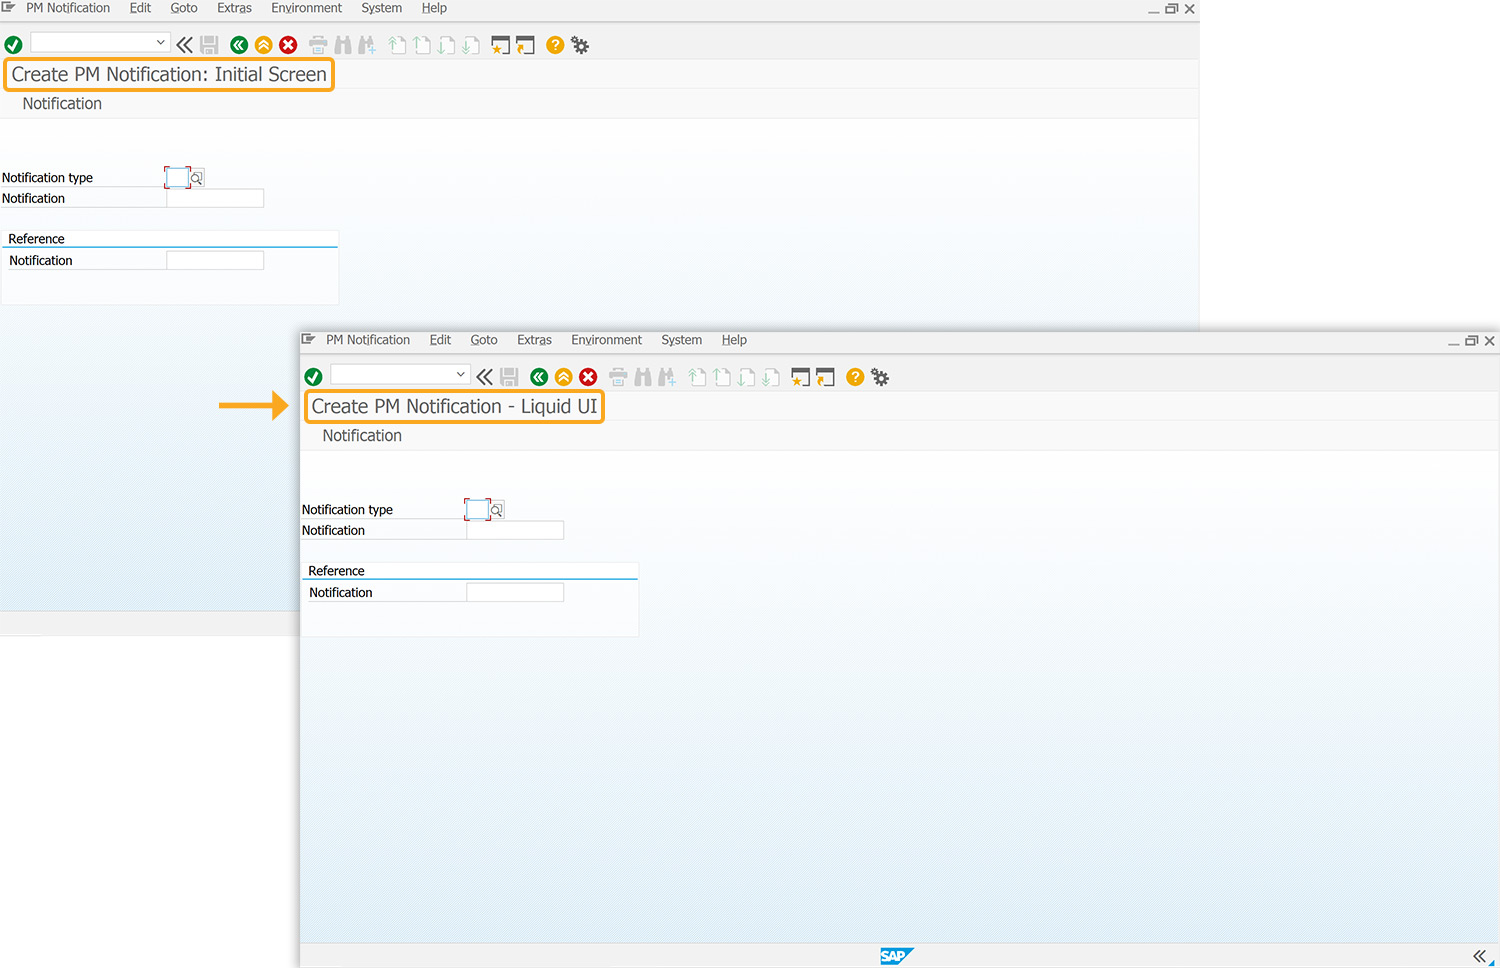Viewport: 1500px width, 968px height.
Task: Click Generate Shortcut icon in Initial Screen window
Action: pos(525,45)
